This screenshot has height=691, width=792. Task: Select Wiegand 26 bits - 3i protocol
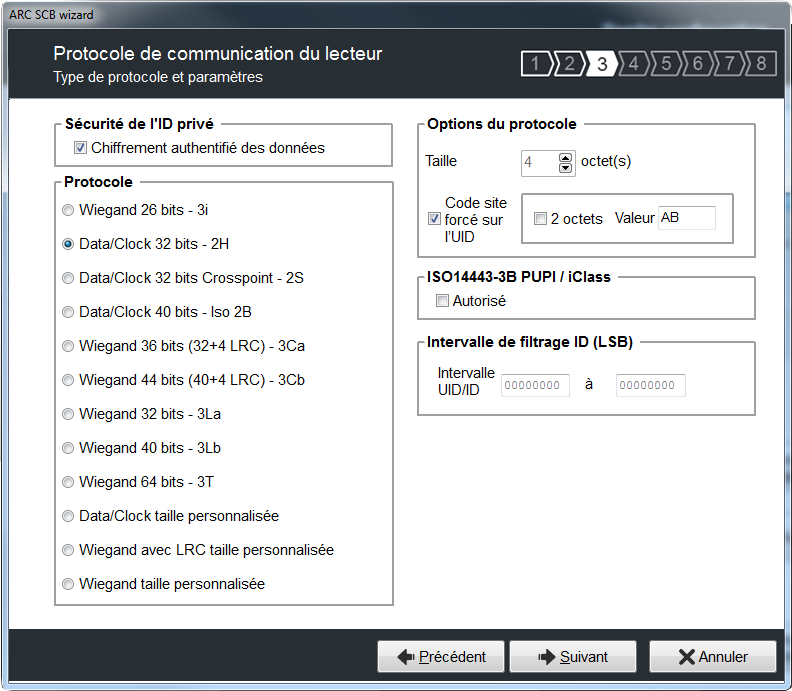point(68,210)
